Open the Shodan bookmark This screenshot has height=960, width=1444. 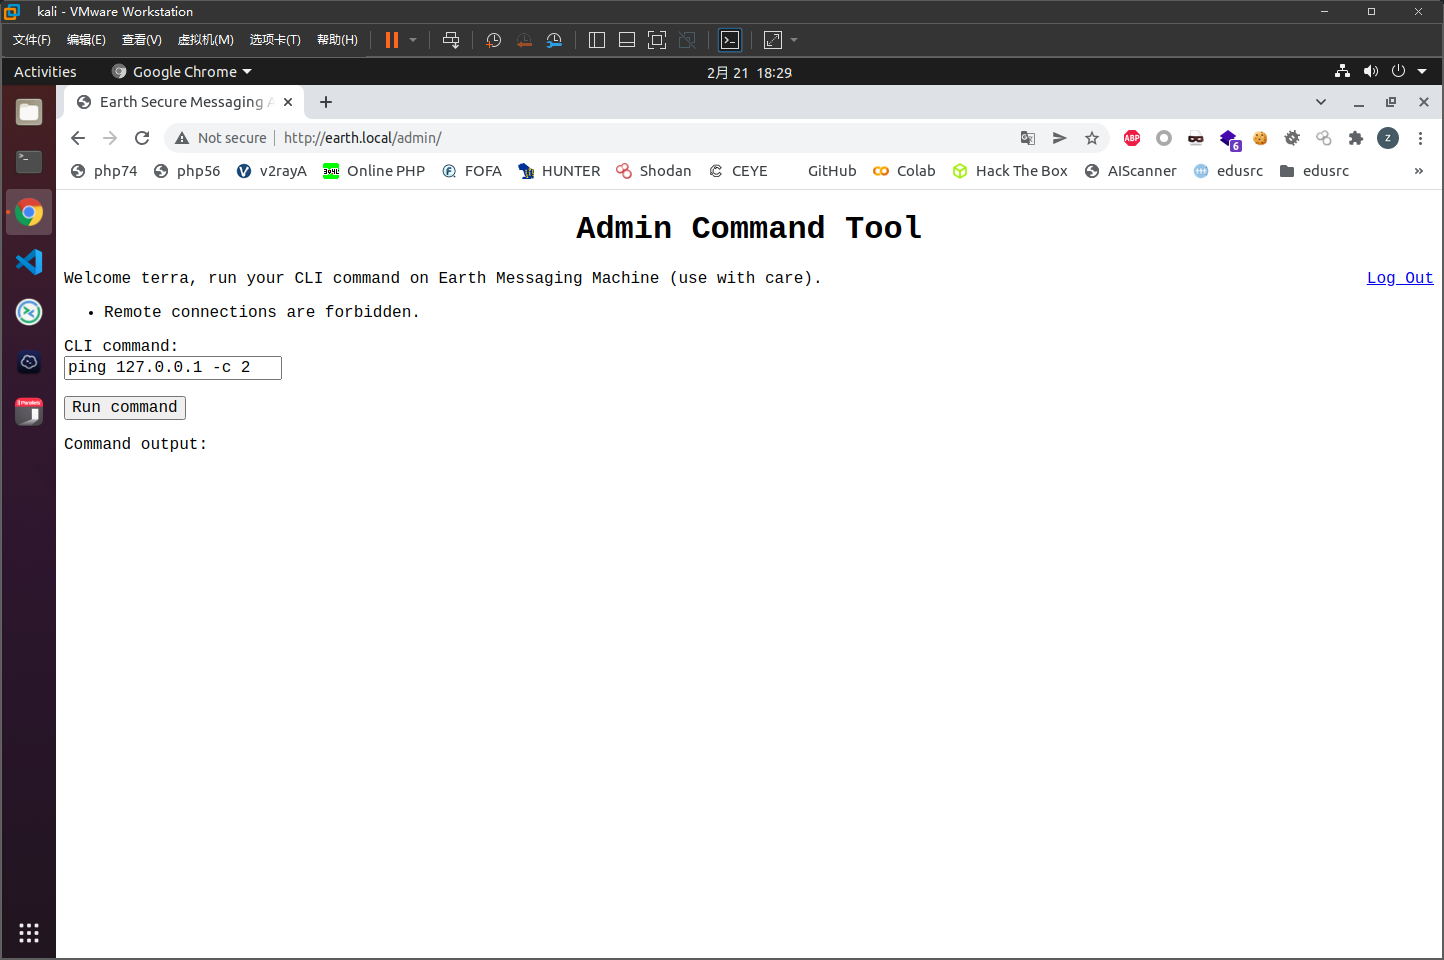coord(654,171)
